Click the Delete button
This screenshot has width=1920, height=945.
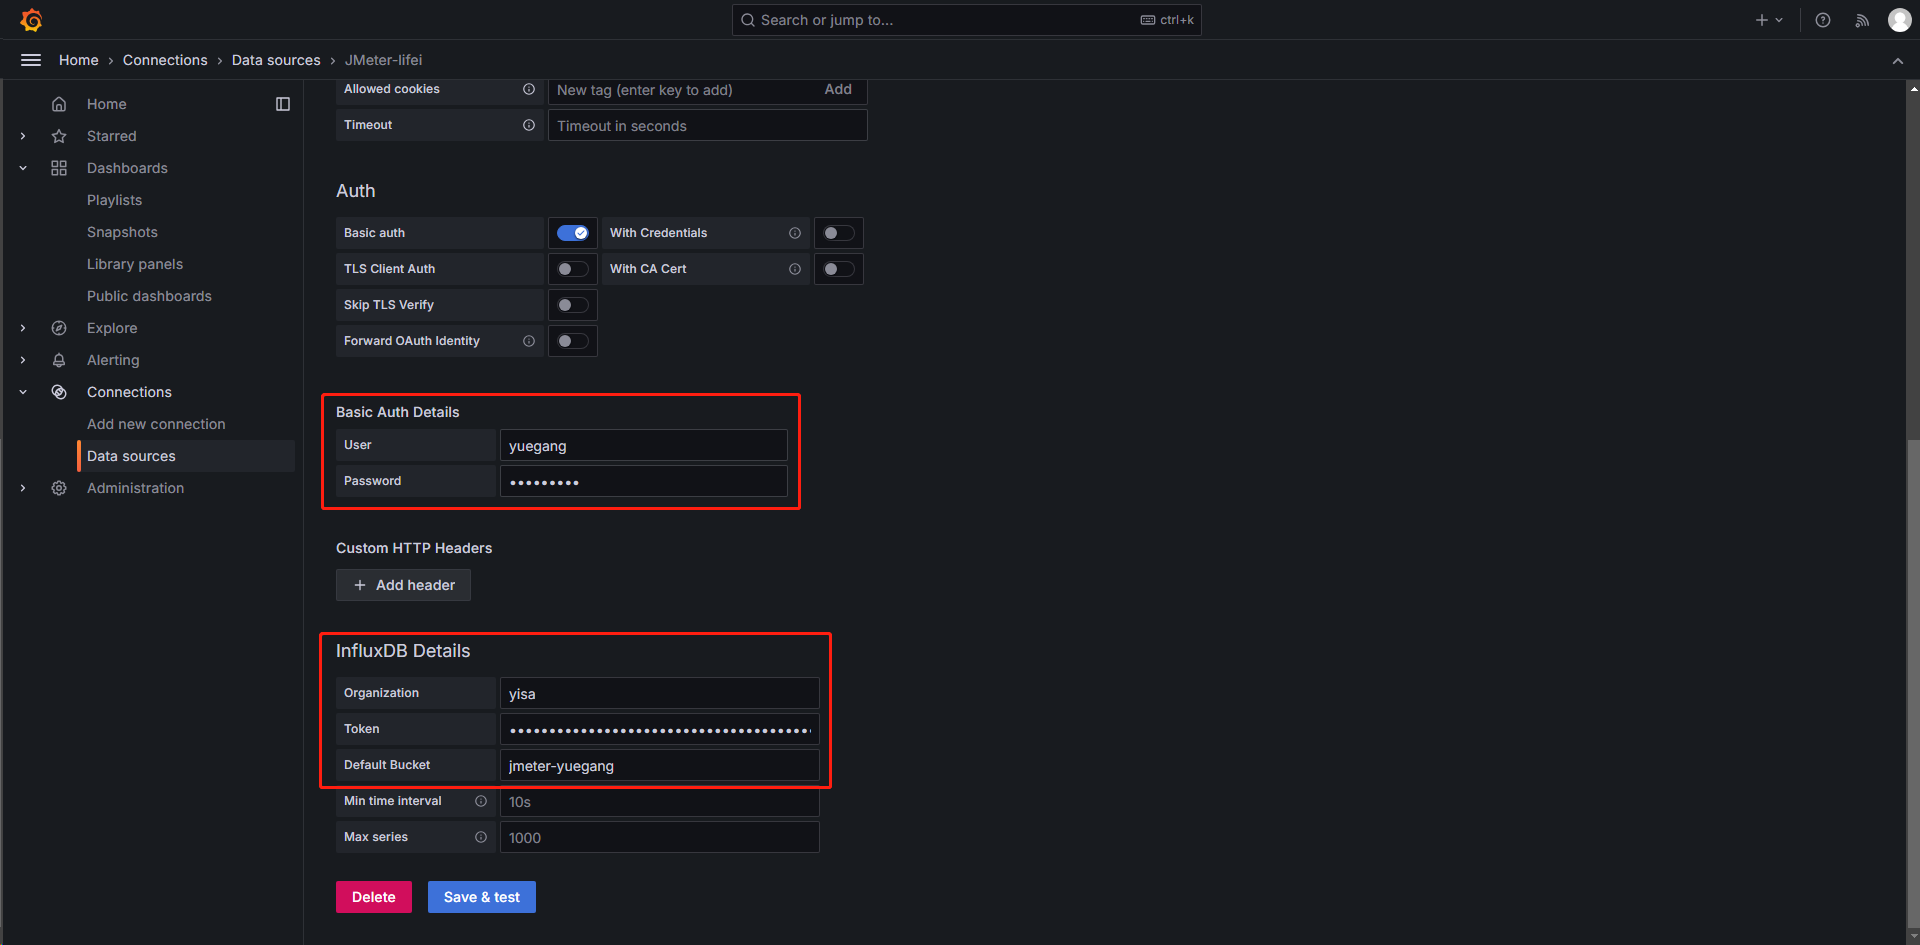pyautogui.click(x=374, y=897)
